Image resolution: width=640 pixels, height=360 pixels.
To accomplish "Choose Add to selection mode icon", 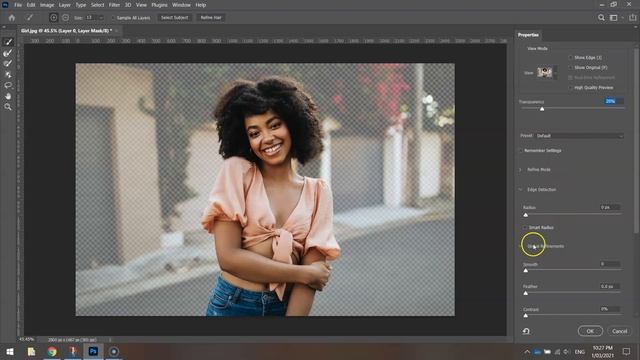I will 53,18.
